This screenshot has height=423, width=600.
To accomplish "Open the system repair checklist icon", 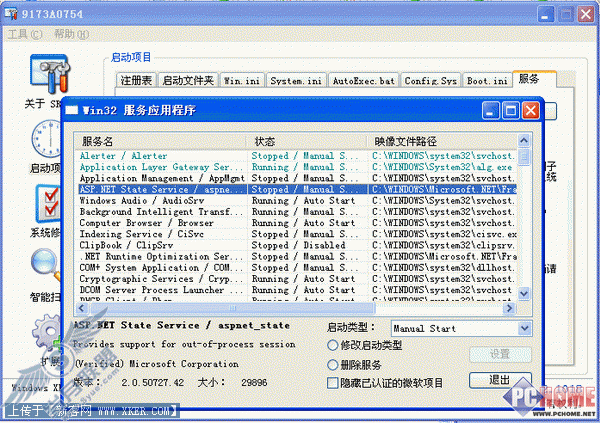I will tap(48, 203).
